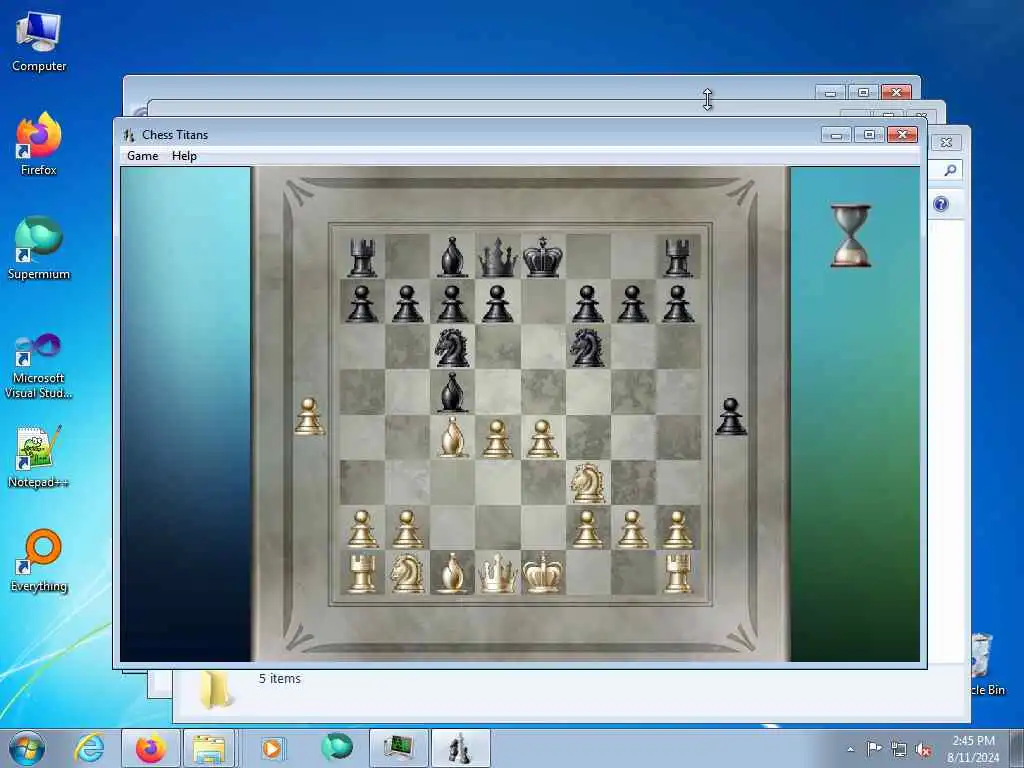This screenshot has width=1024, height=768.
Task: Select the white bishop on c1
Action: [x=452, y=573]
